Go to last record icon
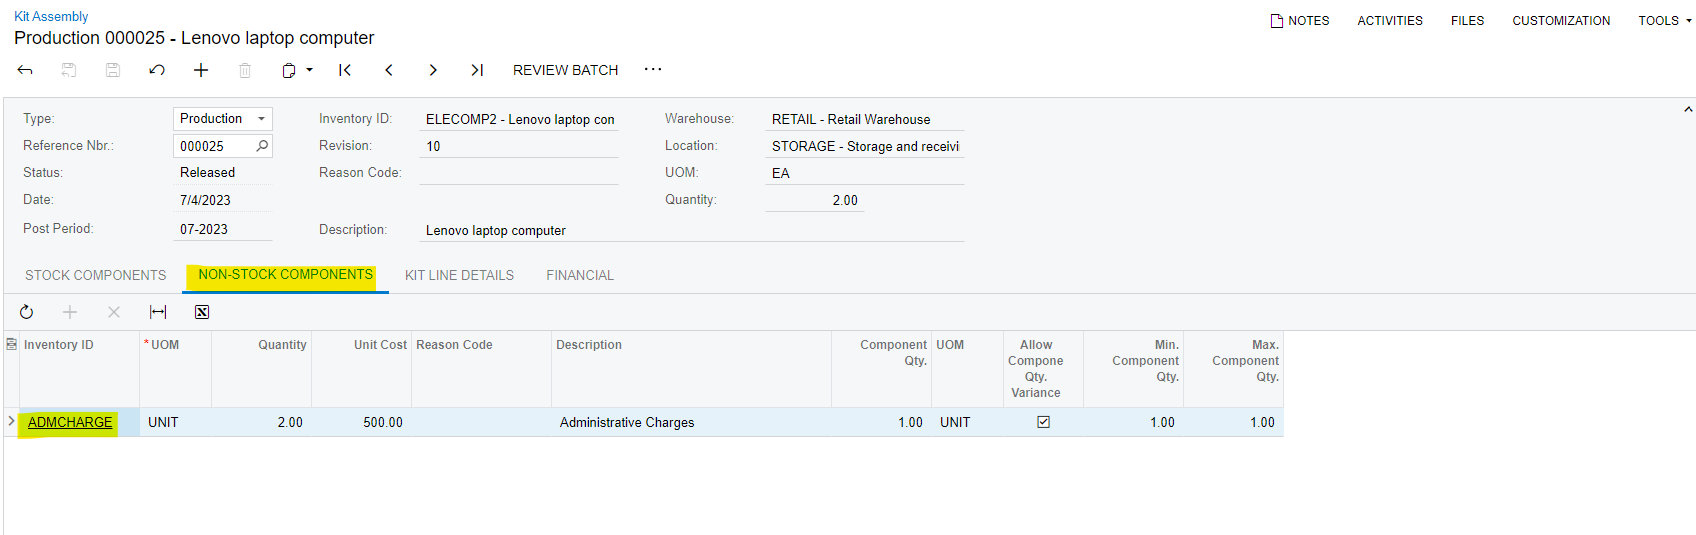The image size is (1696, 535). (477, 70)
